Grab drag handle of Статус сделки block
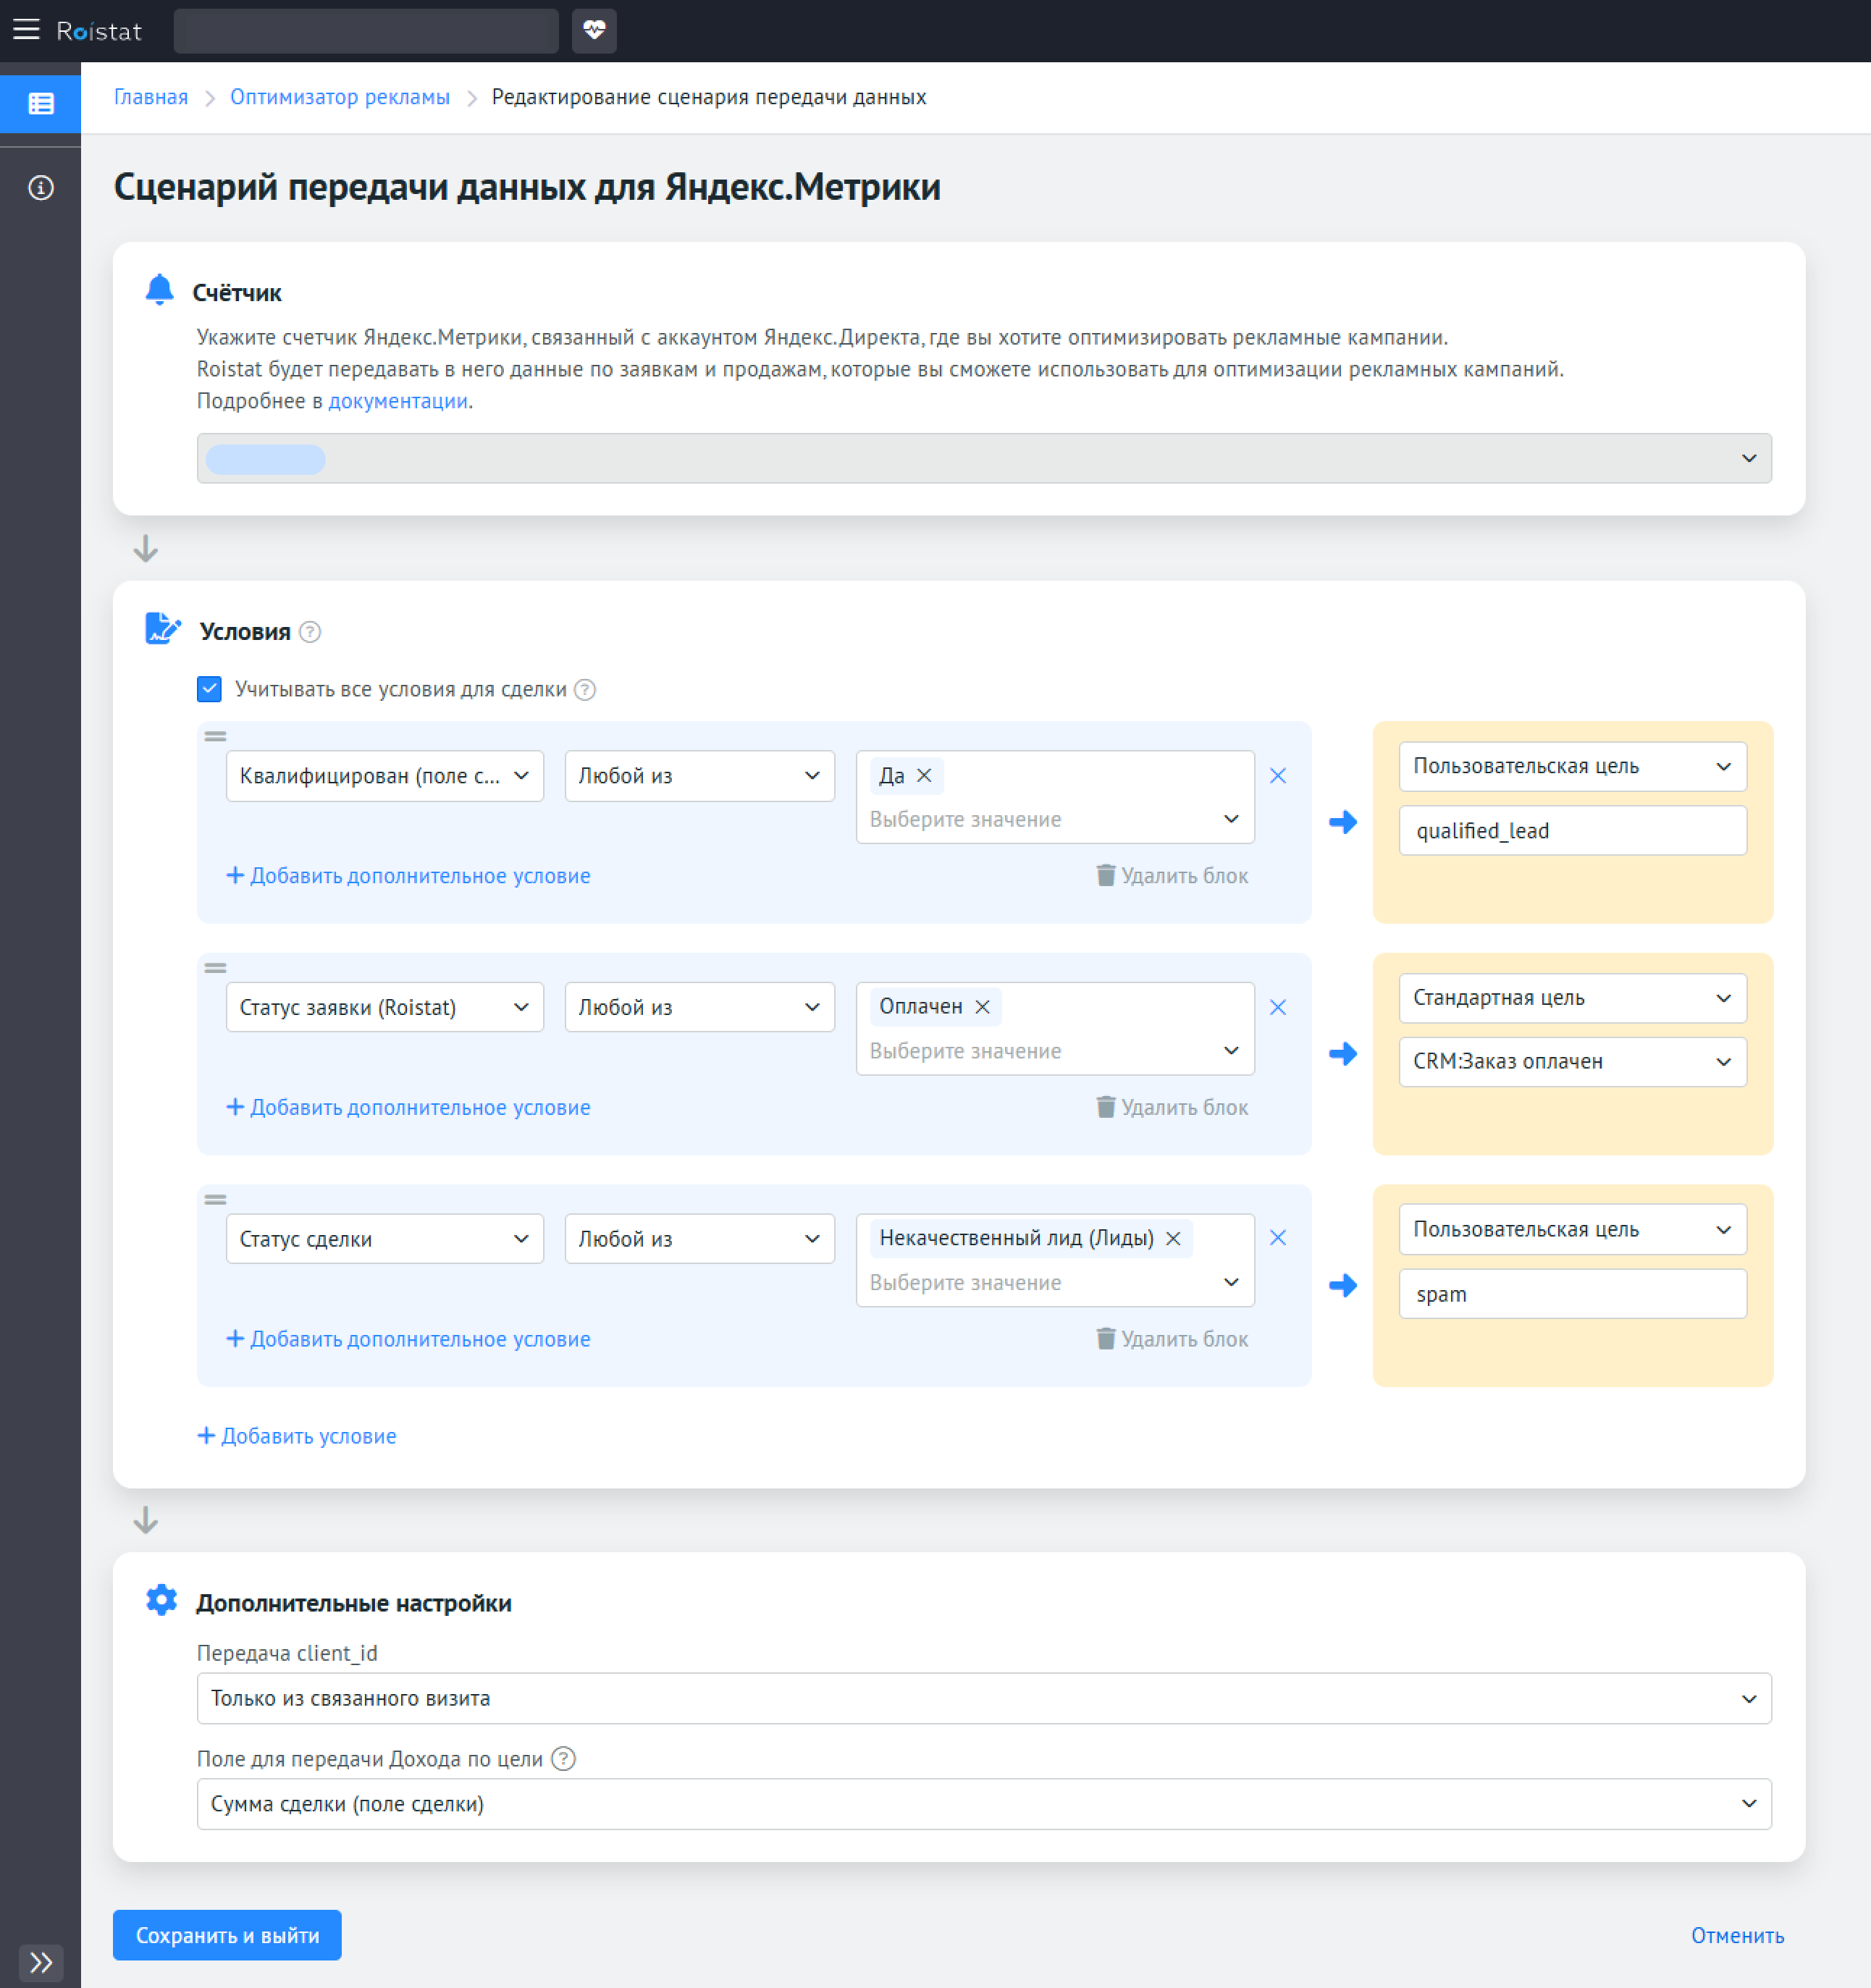 pyautogui.click(x=215, y=1200)
